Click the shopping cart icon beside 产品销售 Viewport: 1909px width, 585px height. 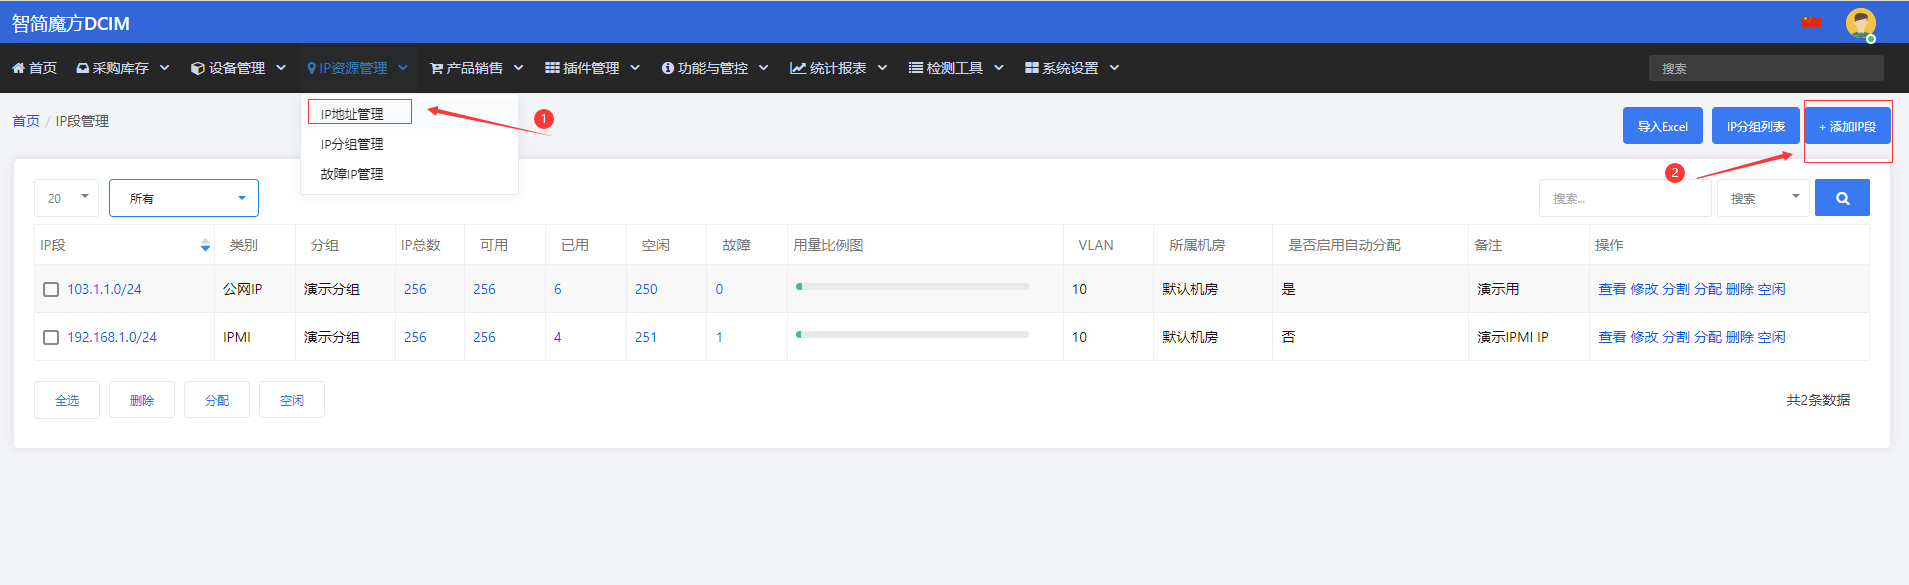[x=436, y=68]
